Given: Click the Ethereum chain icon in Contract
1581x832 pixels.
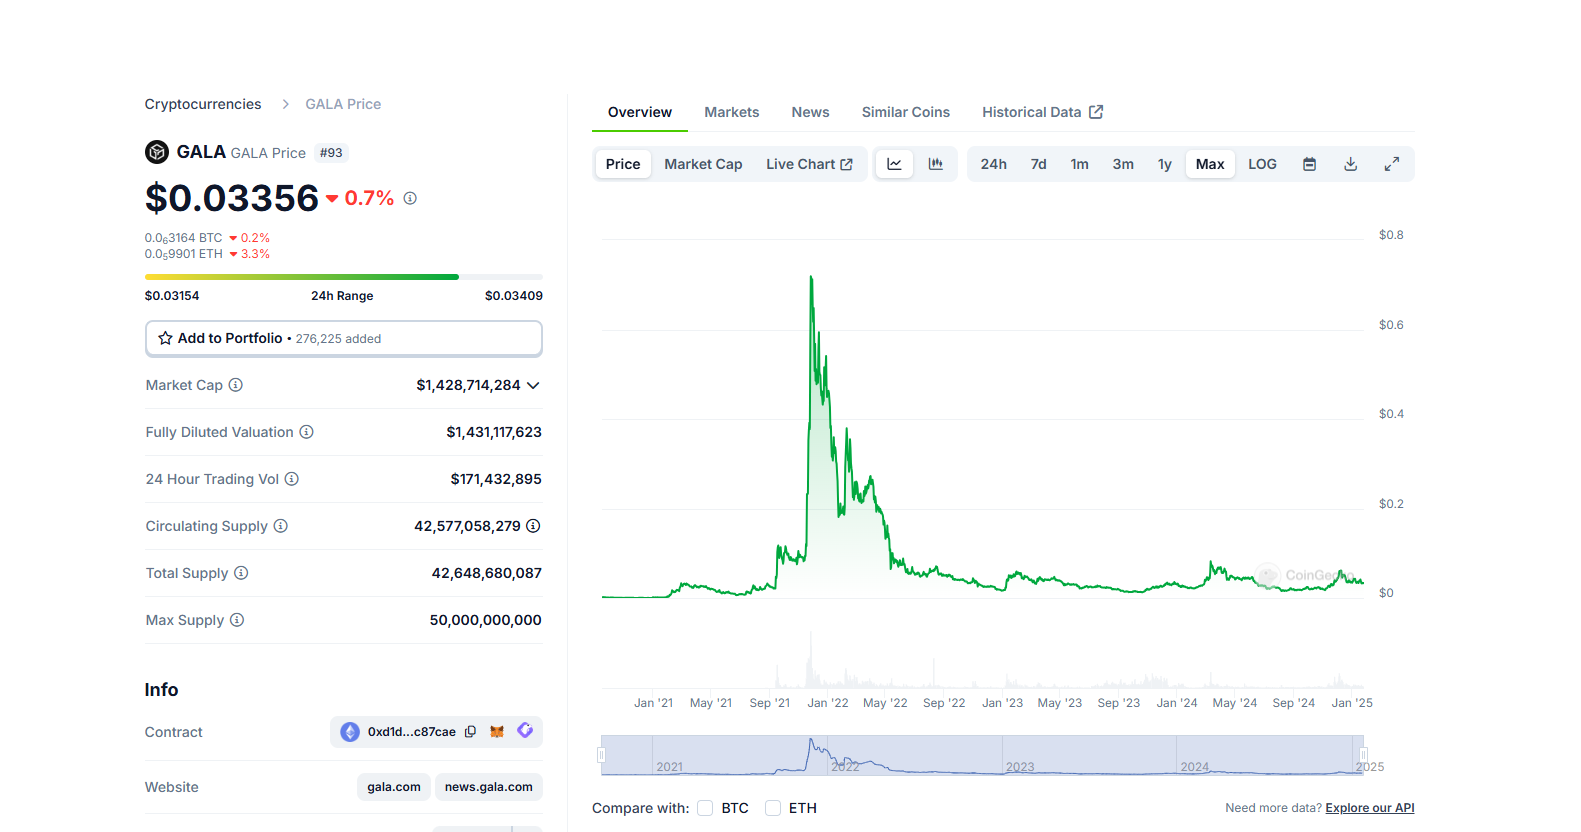Looking at the screenshot, I should [350, 732].
